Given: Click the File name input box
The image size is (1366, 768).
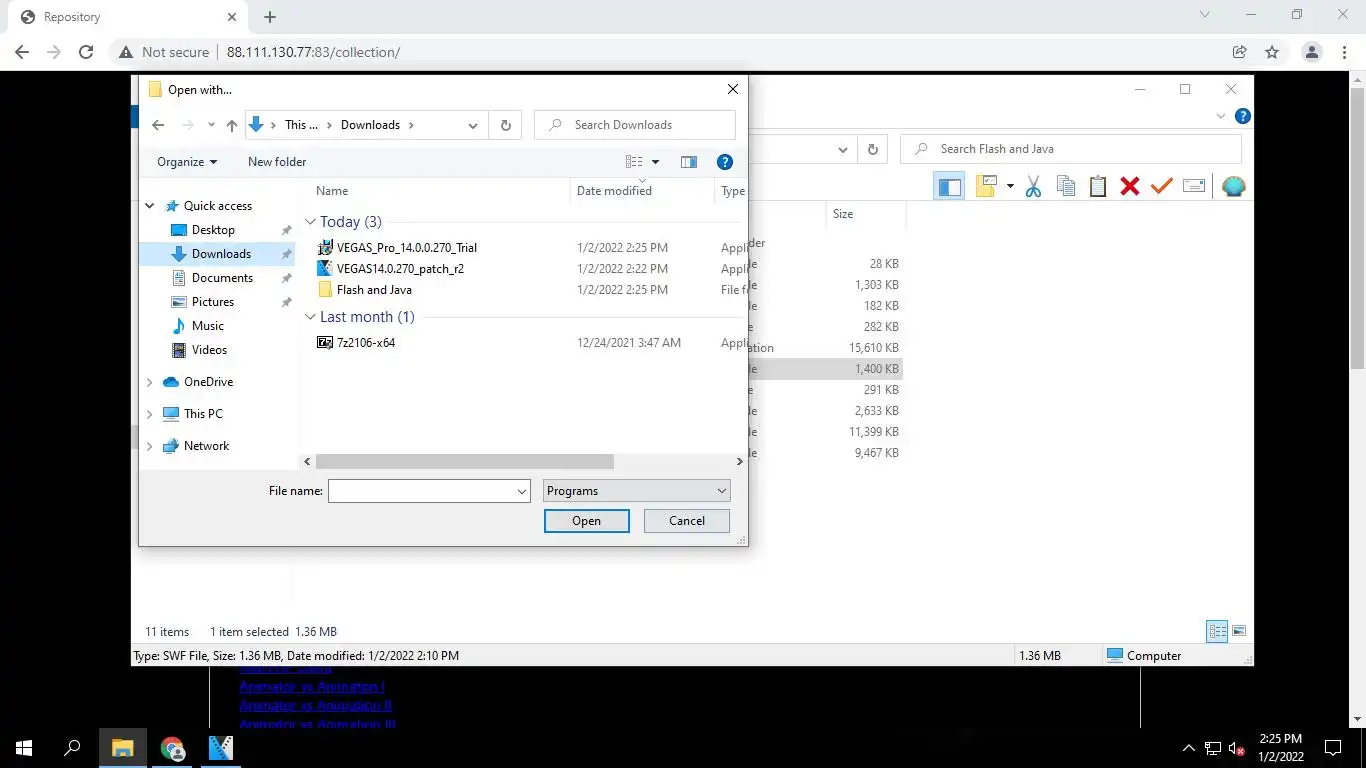Looking at the screenshot, I should tap(428, 491).
